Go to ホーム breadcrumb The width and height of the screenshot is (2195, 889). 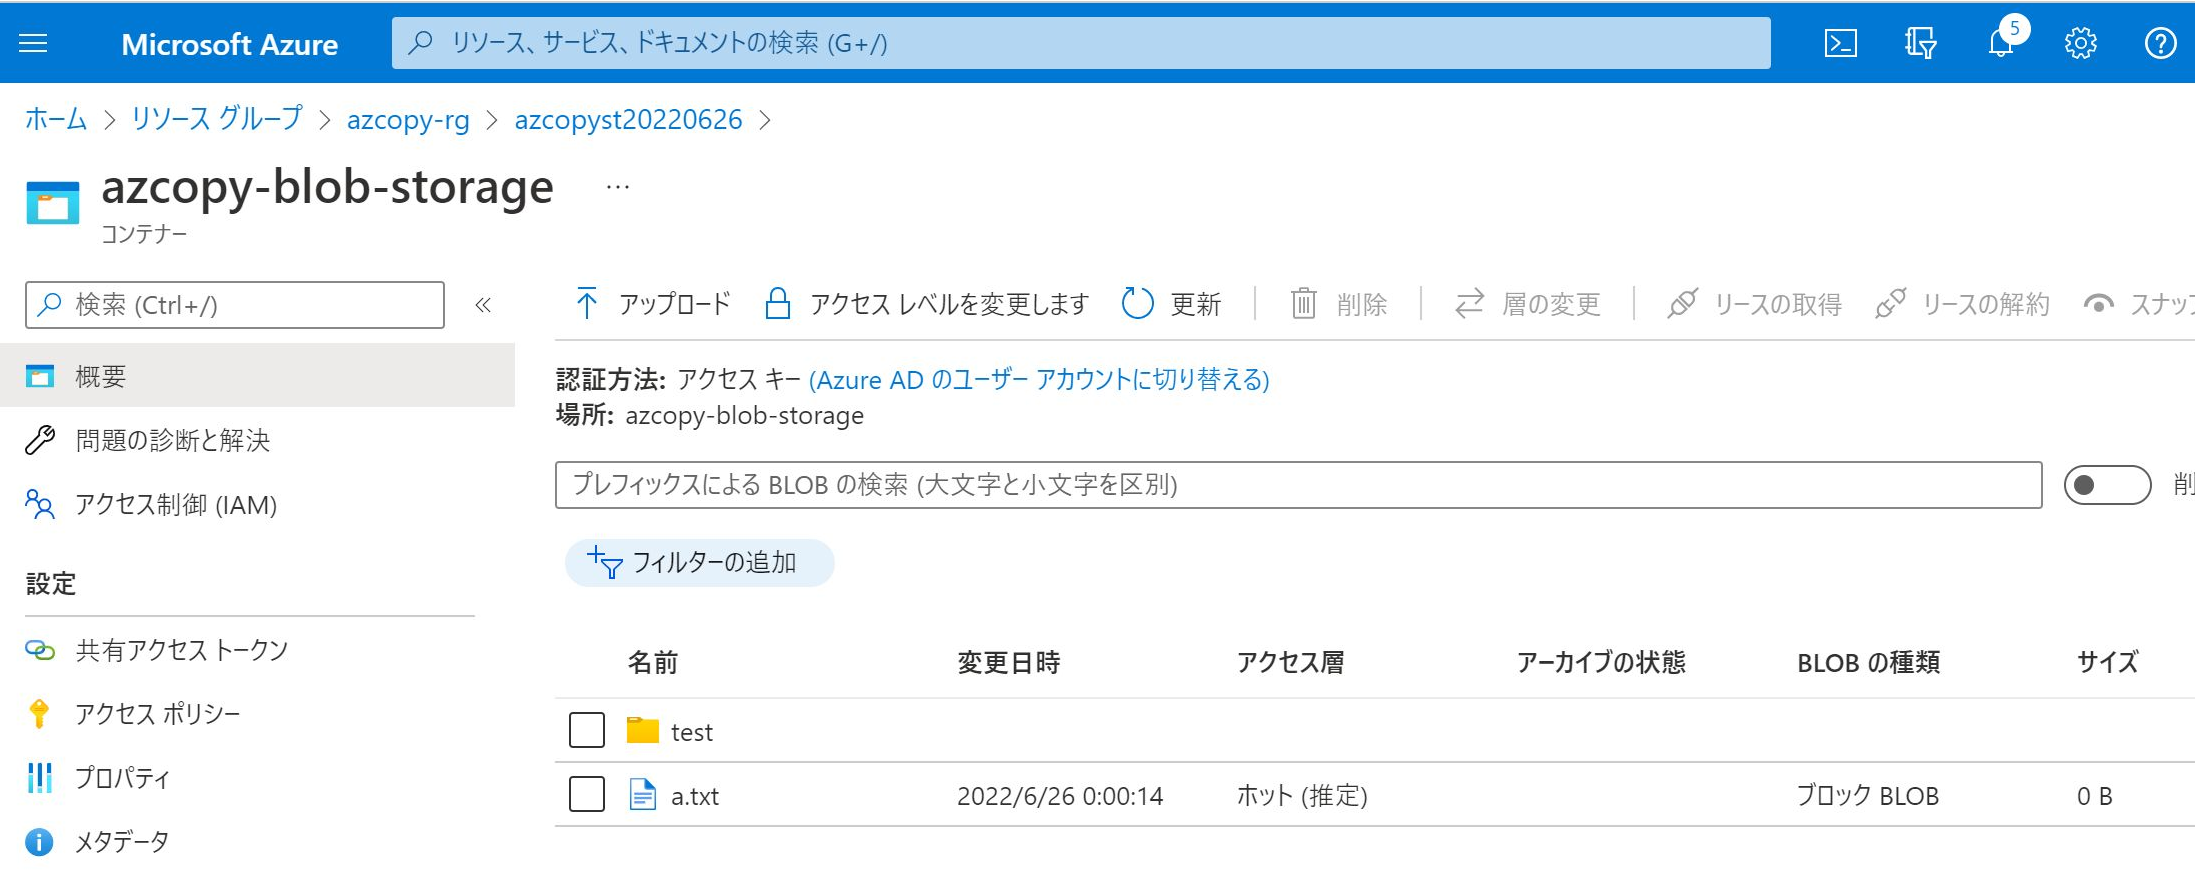click(x=56, y=119)
